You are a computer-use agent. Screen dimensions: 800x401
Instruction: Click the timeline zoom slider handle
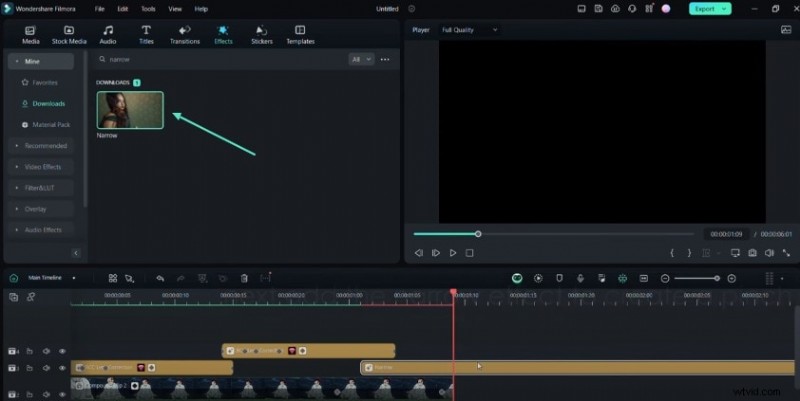coord(717,278)
